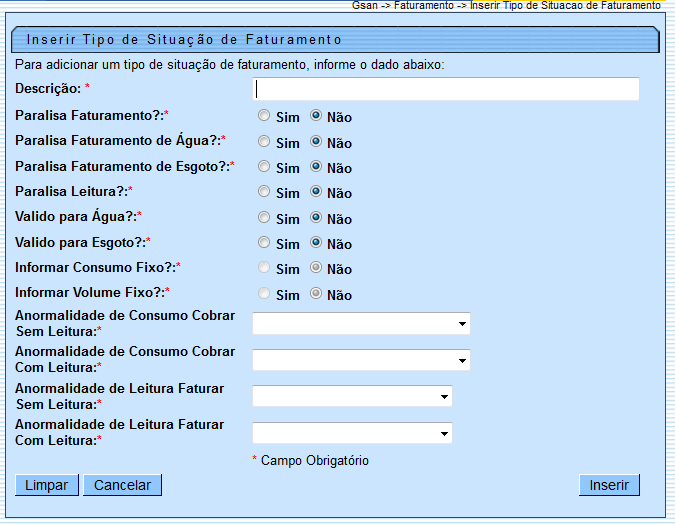Expand Anormalidade de Leitura Faturar Com Leitura dropdown
The height and width of the screenshot is (525, 675).
[352, 433]
